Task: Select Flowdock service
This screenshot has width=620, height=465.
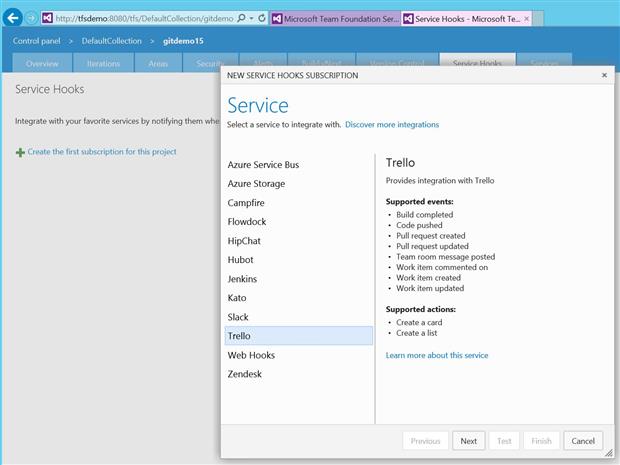Action: click(x=299, y=222)
